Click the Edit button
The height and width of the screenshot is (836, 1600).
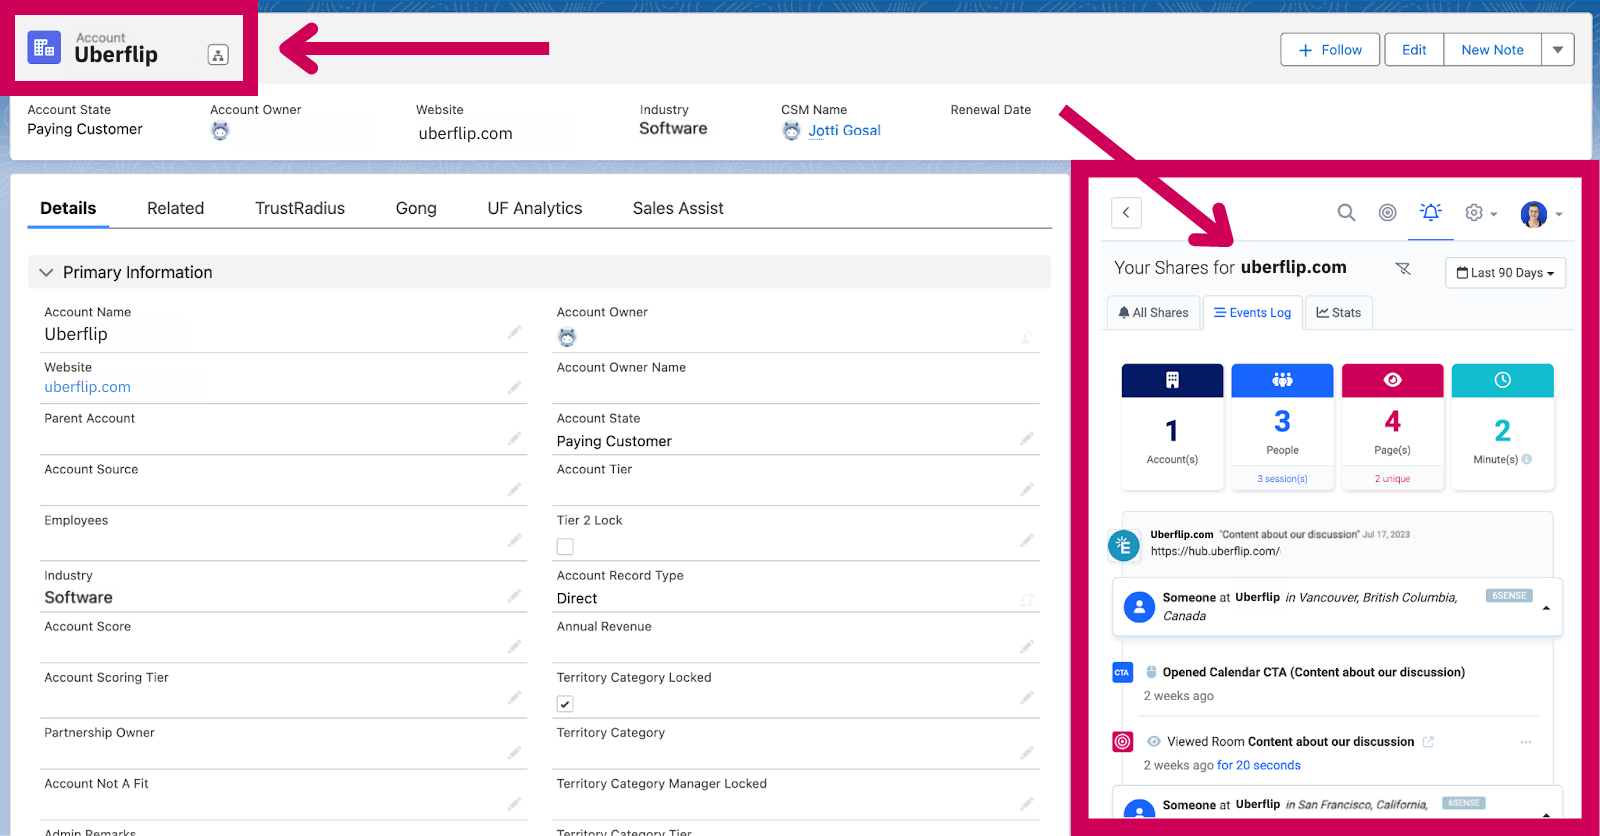1414,50
